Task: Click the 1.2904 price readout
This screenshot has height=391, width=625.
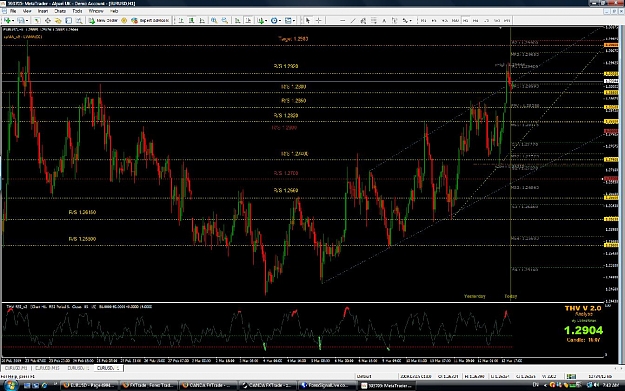Action: (x=583, y=330)
